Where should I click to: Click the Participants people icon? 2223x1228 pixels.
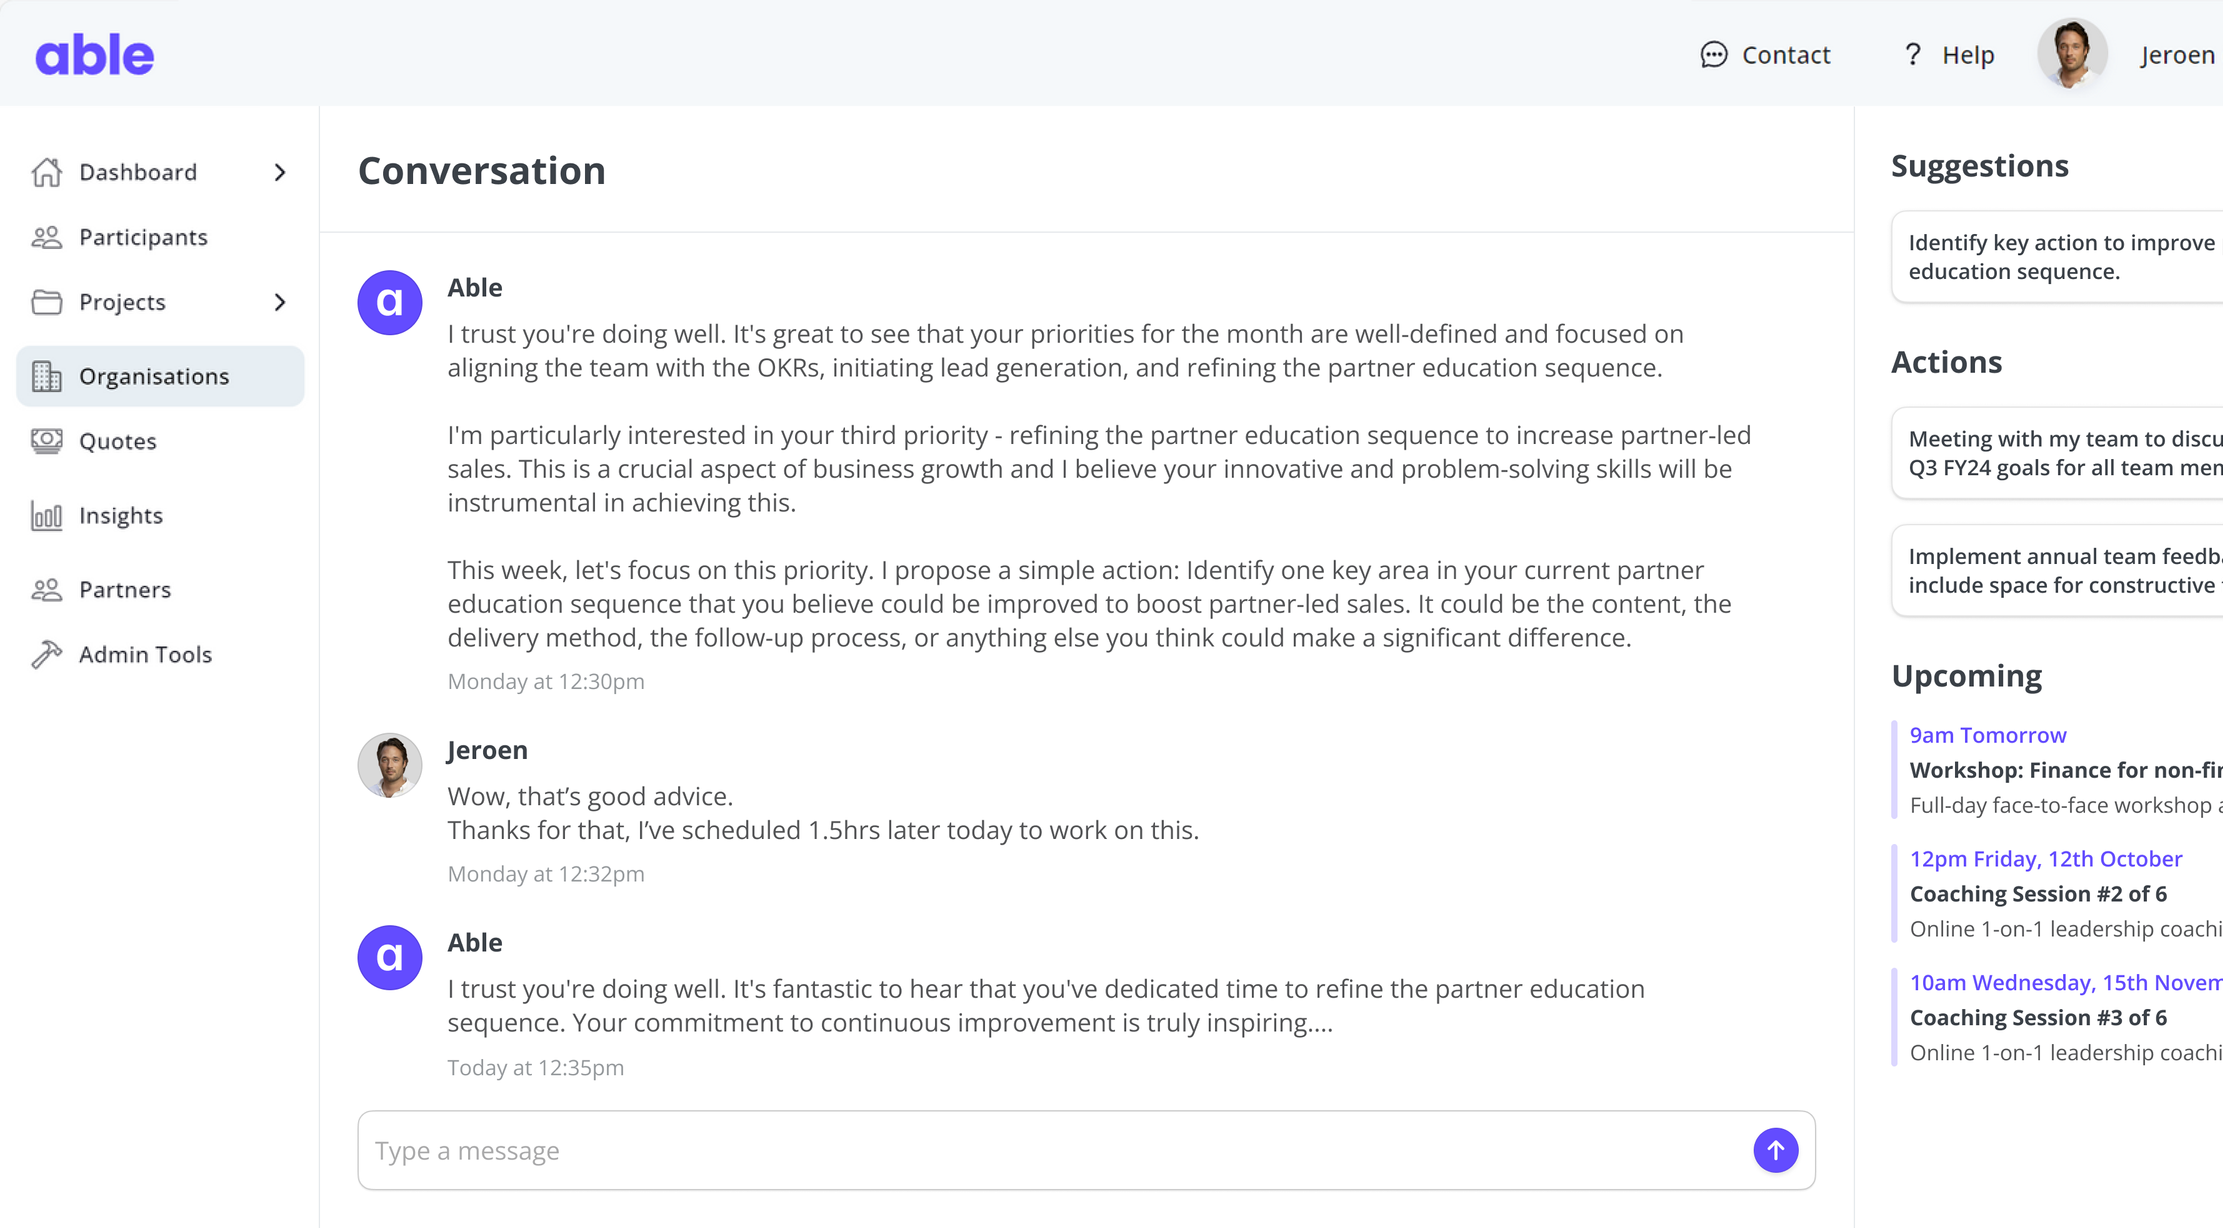tap(47, 237)
